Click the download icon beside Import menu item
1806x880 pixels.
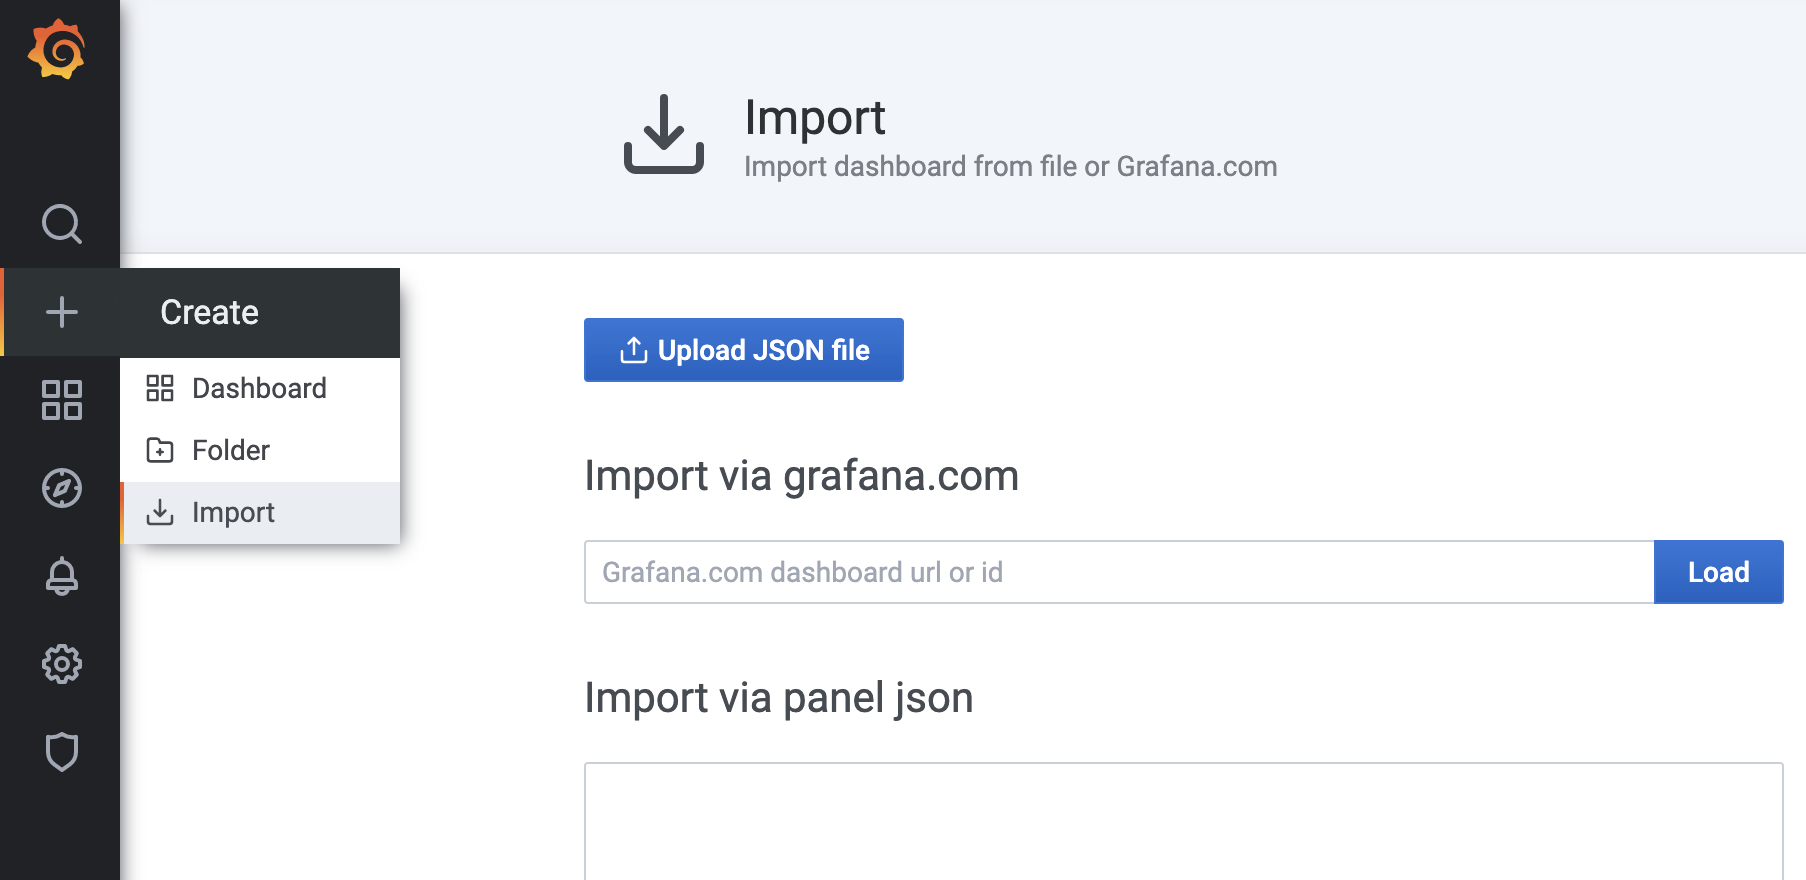coord(160,512)
